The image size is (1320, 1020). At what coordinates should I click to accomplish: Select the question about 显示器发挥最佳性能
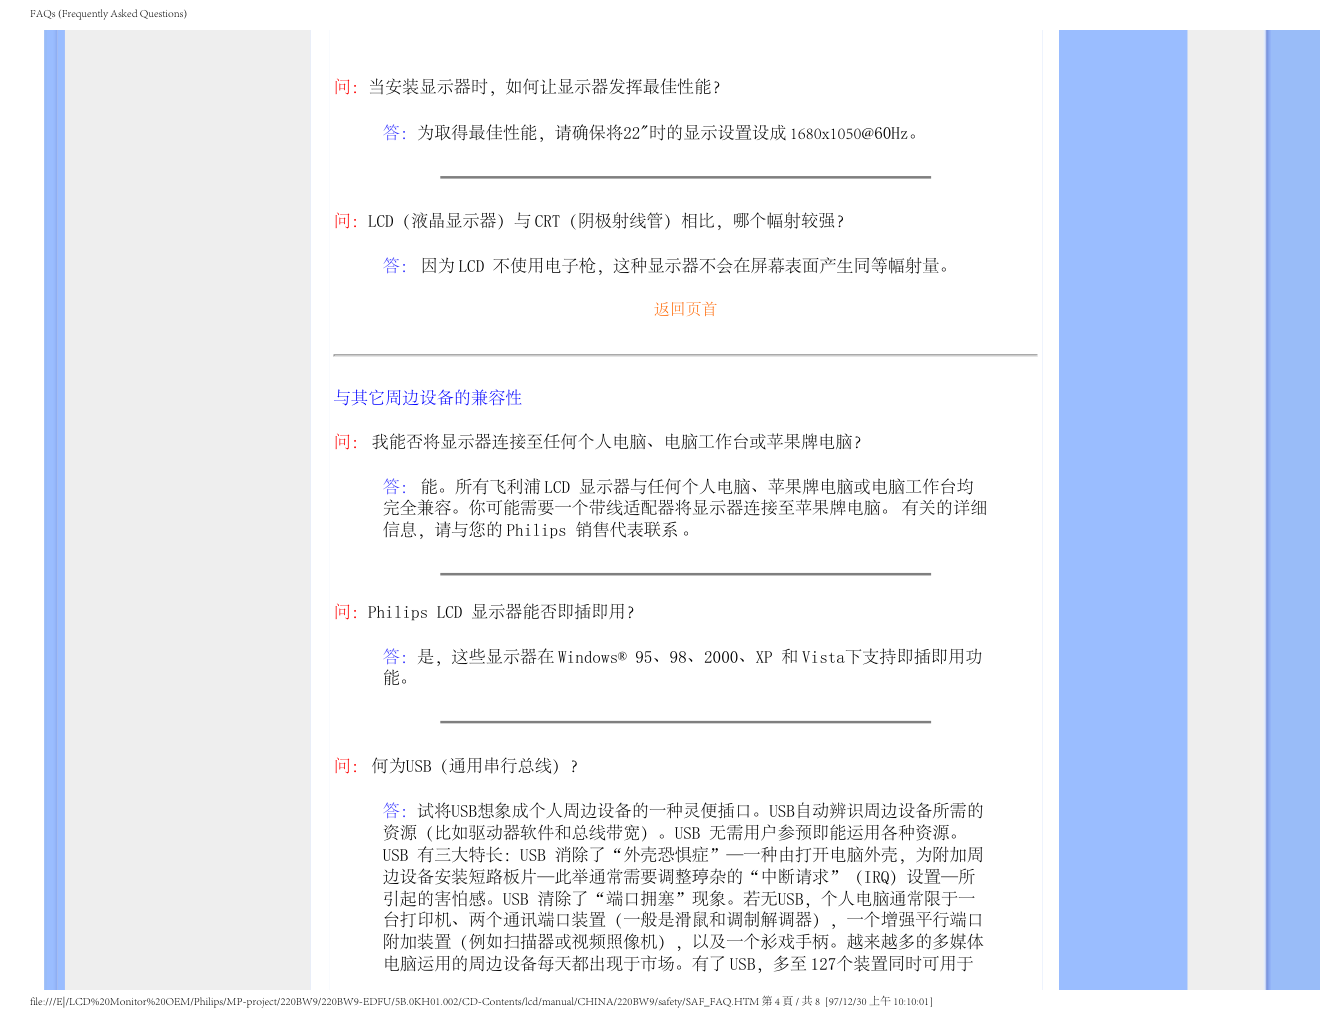click(x=543, y=87)
